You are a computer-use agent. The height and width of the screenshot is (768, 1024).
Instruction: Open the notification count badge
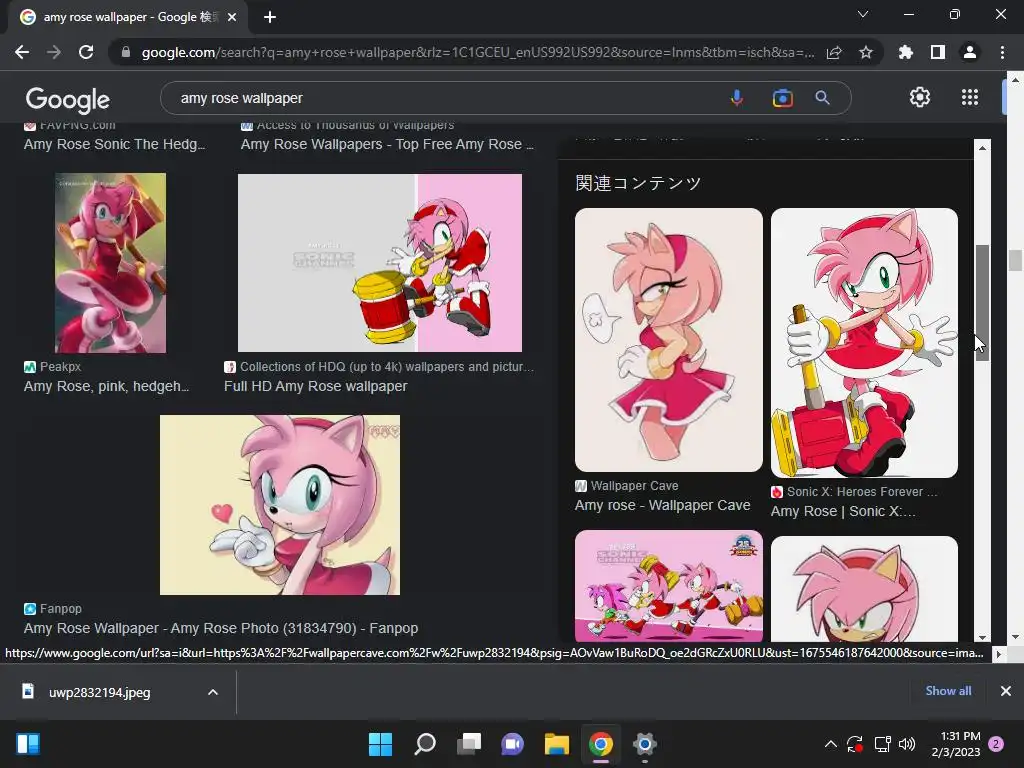click(x=996, y=744)
